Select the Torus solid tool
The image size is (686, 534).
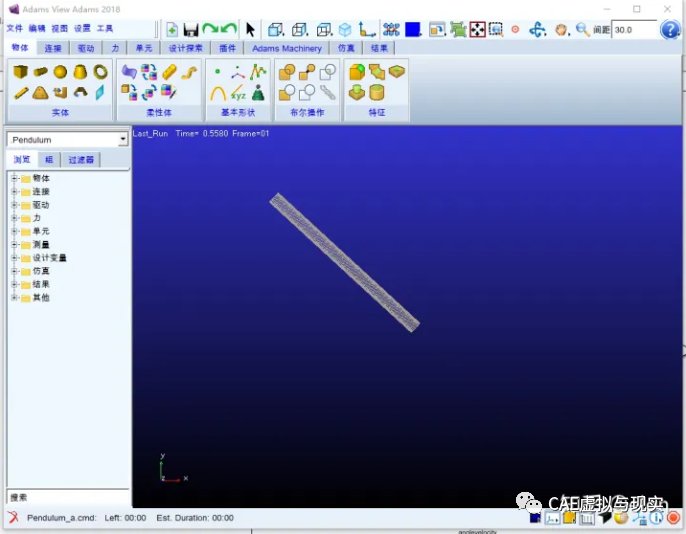[x=100, y=71]
